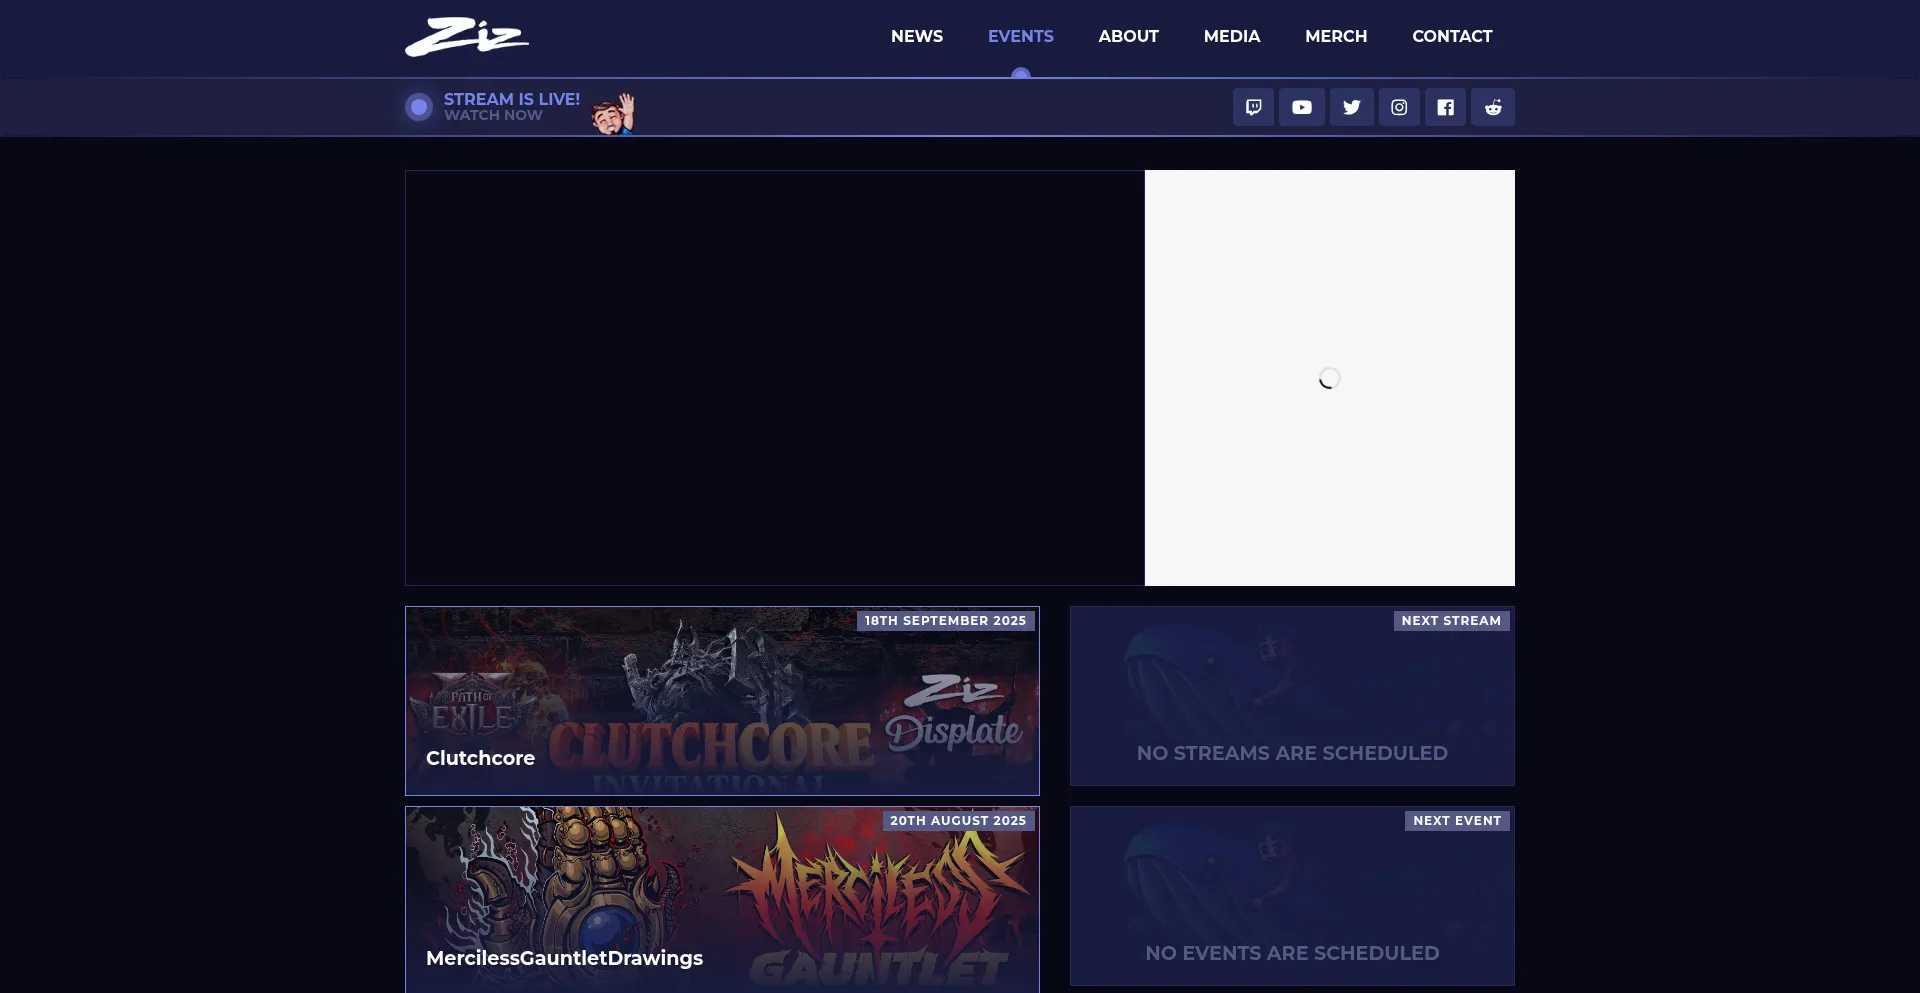Click the WATCH NOW link

click(493, 115)
